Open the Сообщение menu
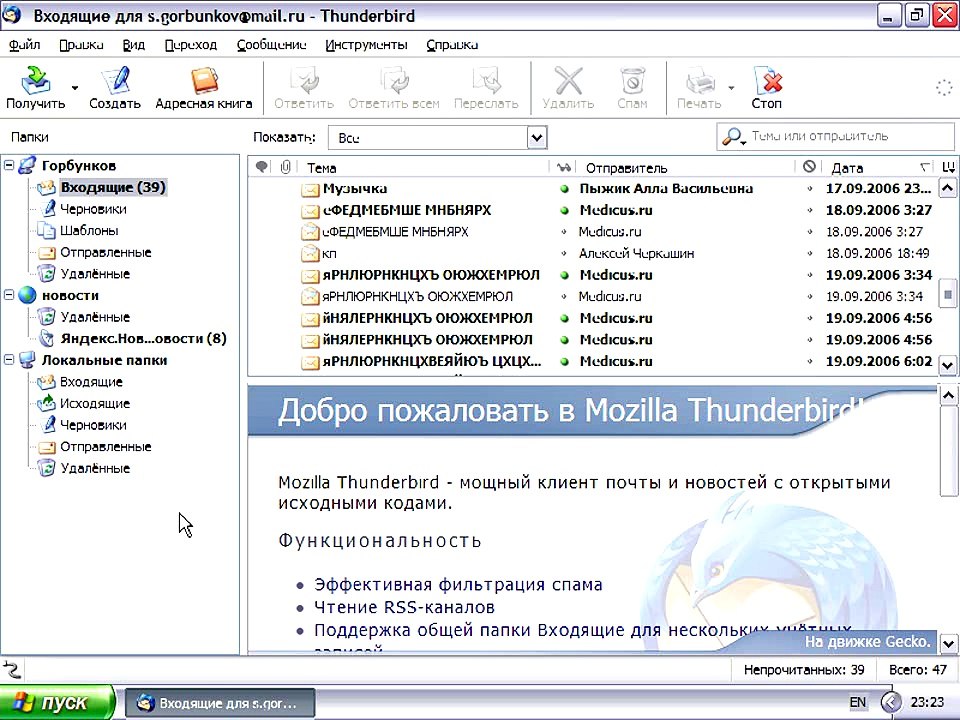Viewport: 960px width, 720px height. [x=271, y=45]
